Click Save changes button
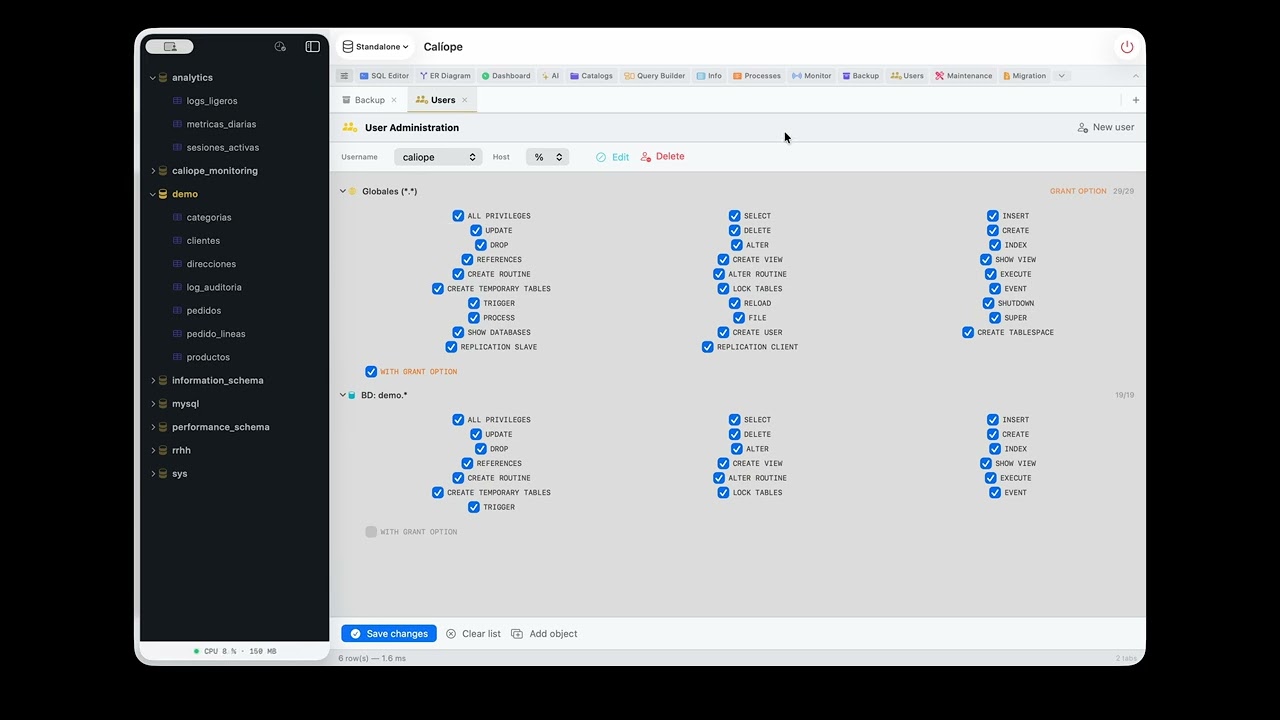 click(389, 634)
